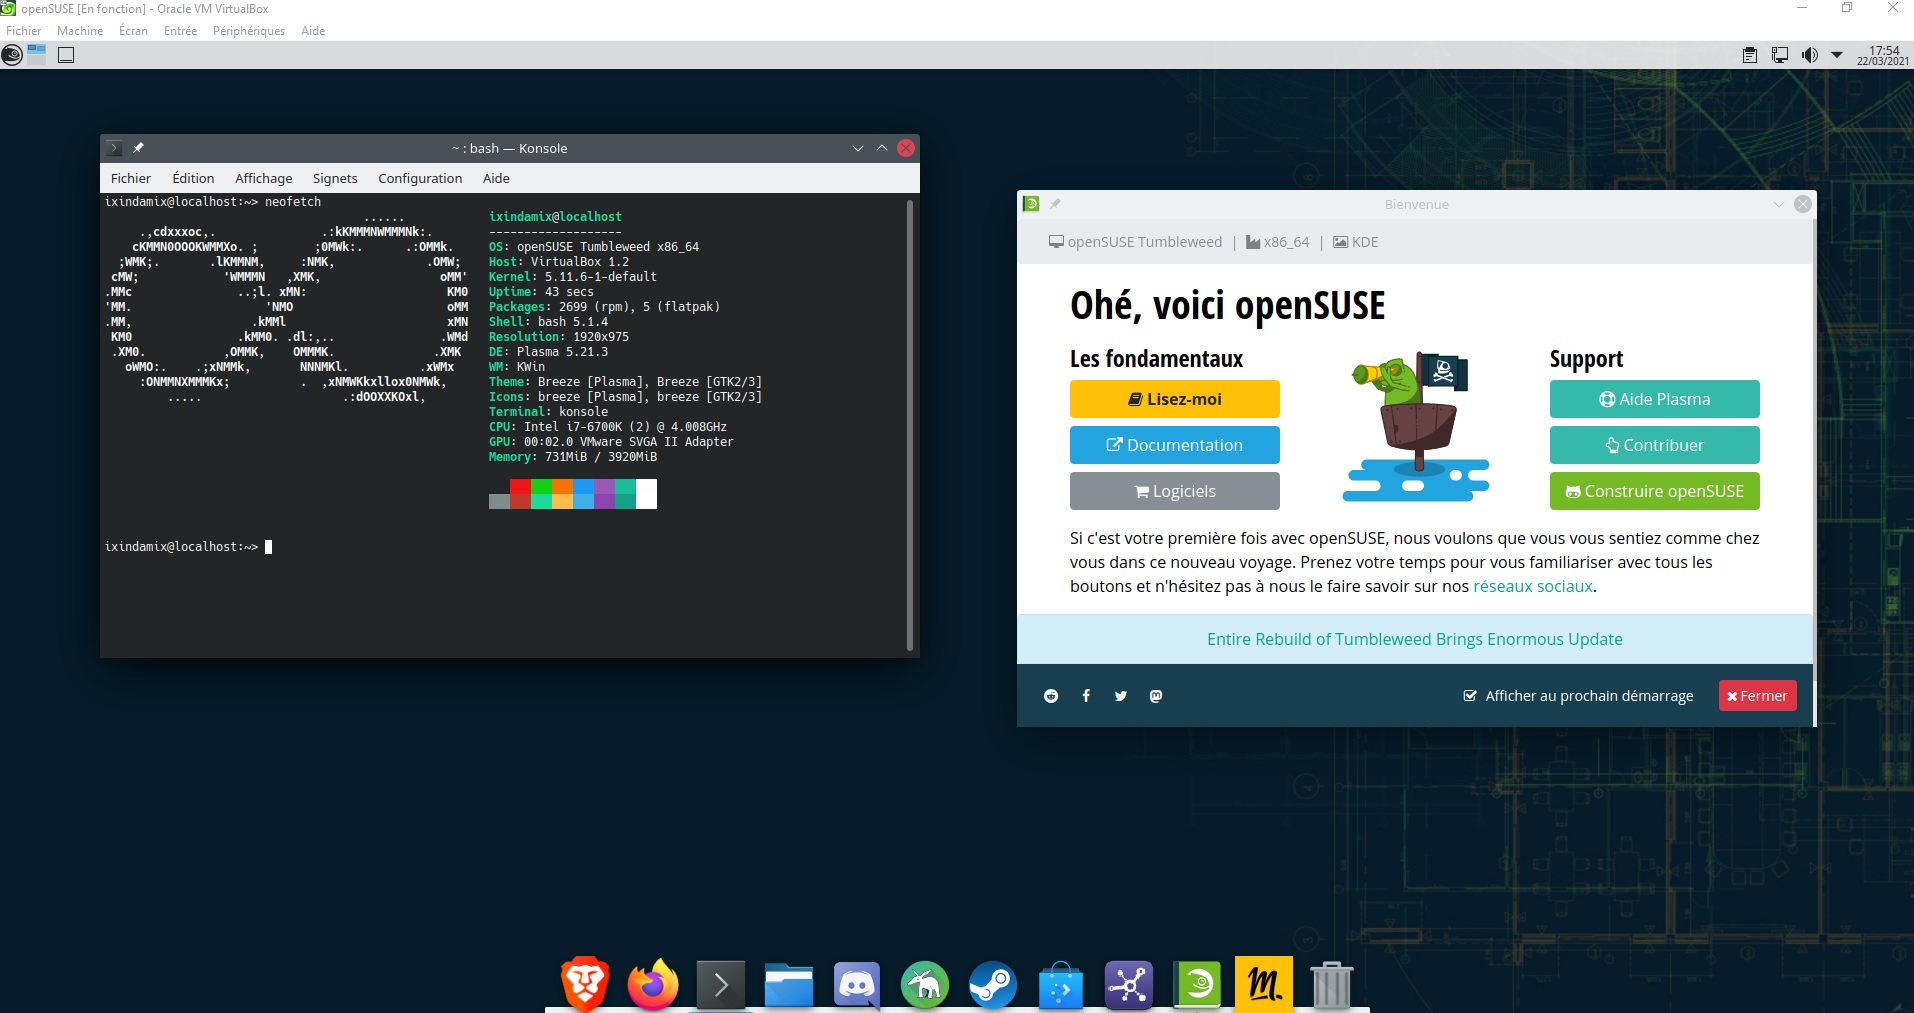Minimize Konsole with the down chevron
This screenshot has height=1013, width=1914.
(x=858, y=148)
